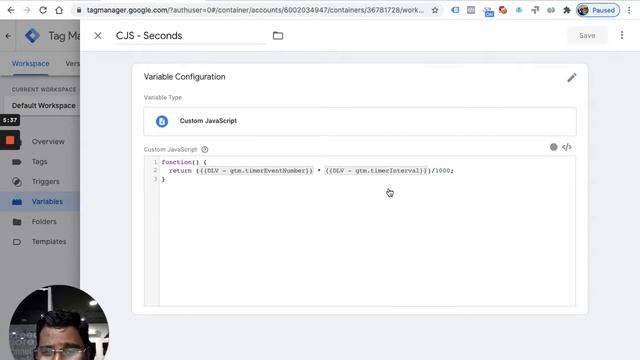Open Triggers in the sidebar
This screenshot has width=640, height=360.
[46, 182]
